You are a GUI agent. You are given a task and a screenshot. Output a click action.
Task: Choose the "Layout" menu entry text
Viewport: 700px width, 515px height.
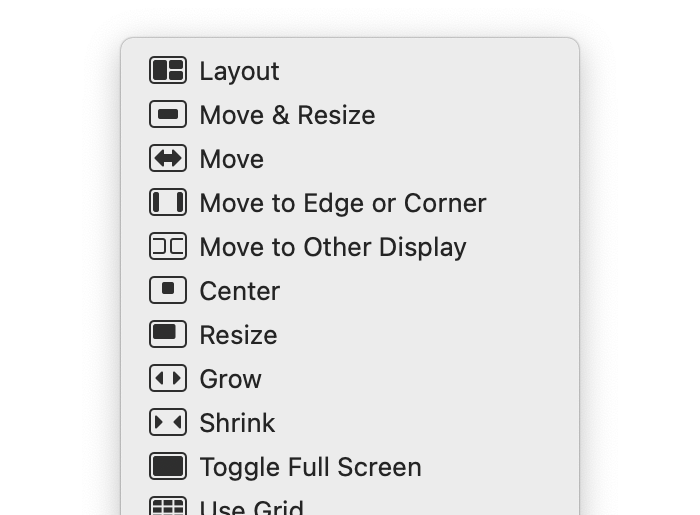click(239, 71)
